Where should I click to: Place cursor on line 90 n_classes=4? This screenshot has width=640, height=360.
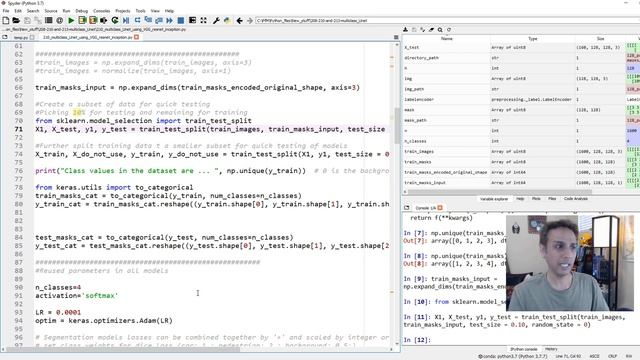(x=58, y=287)
